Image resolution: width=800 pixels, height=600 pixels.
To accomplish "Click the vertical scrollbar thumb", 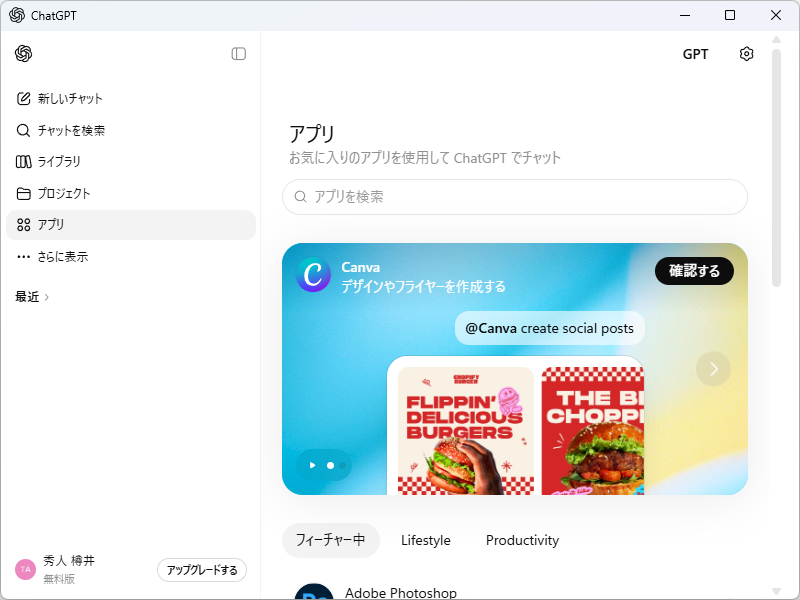I will pos(777,168).
